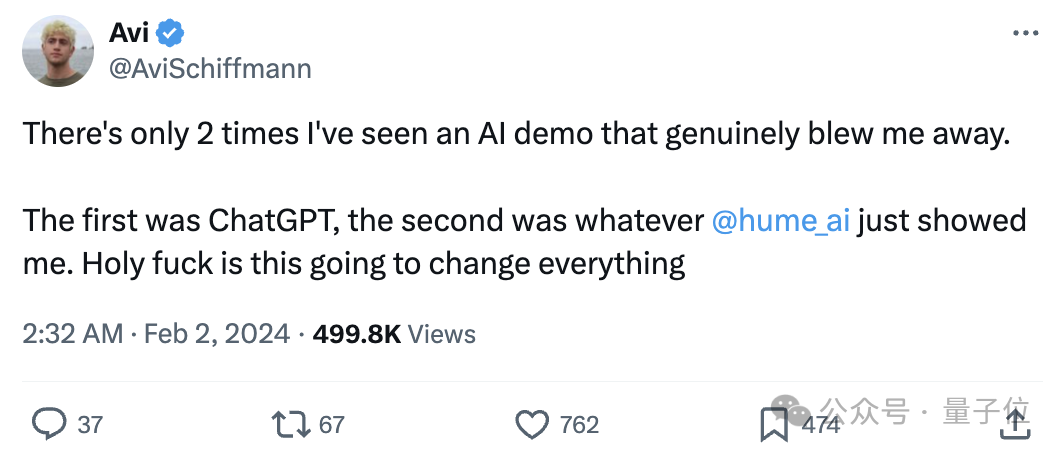Click the 67 reposts count
Viewport: 1064px width, 454px height.
click(x=332, y=425)
